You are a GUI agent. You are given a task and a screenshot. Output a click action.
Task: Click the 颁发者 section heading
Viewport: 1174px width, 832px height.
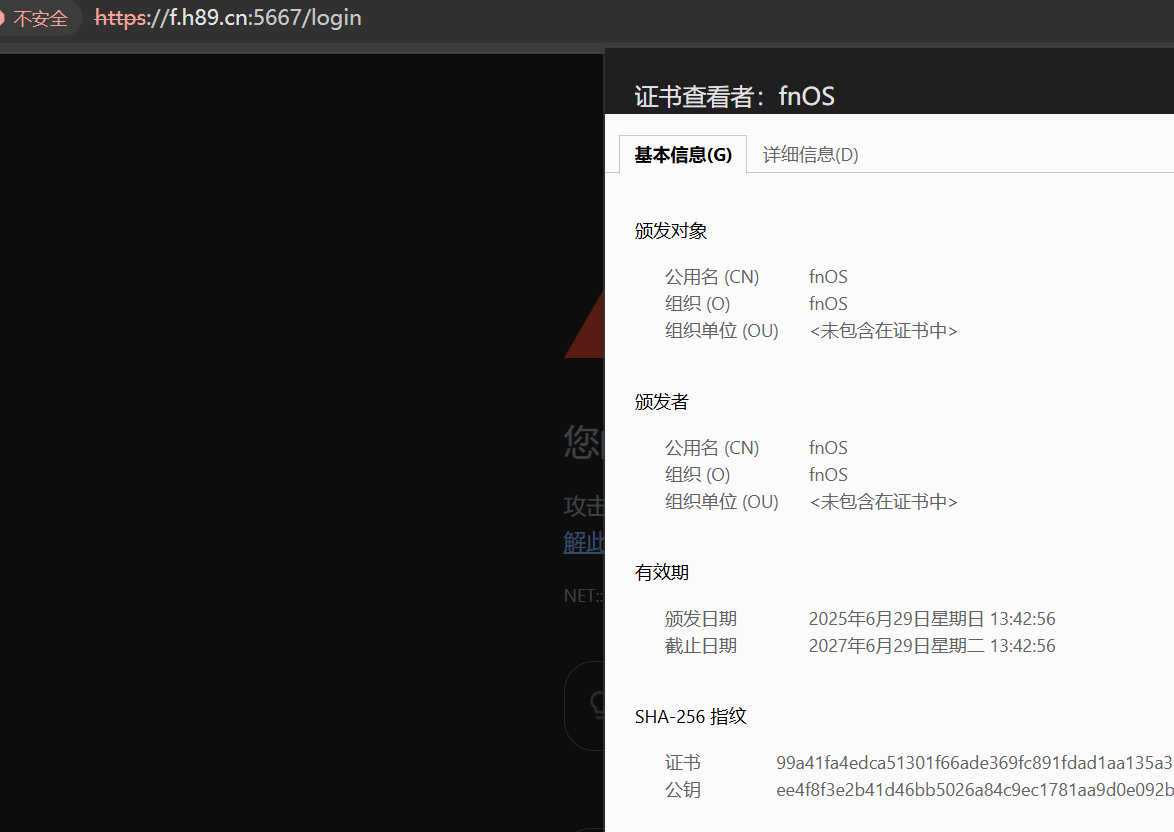[x=661, y=401]
